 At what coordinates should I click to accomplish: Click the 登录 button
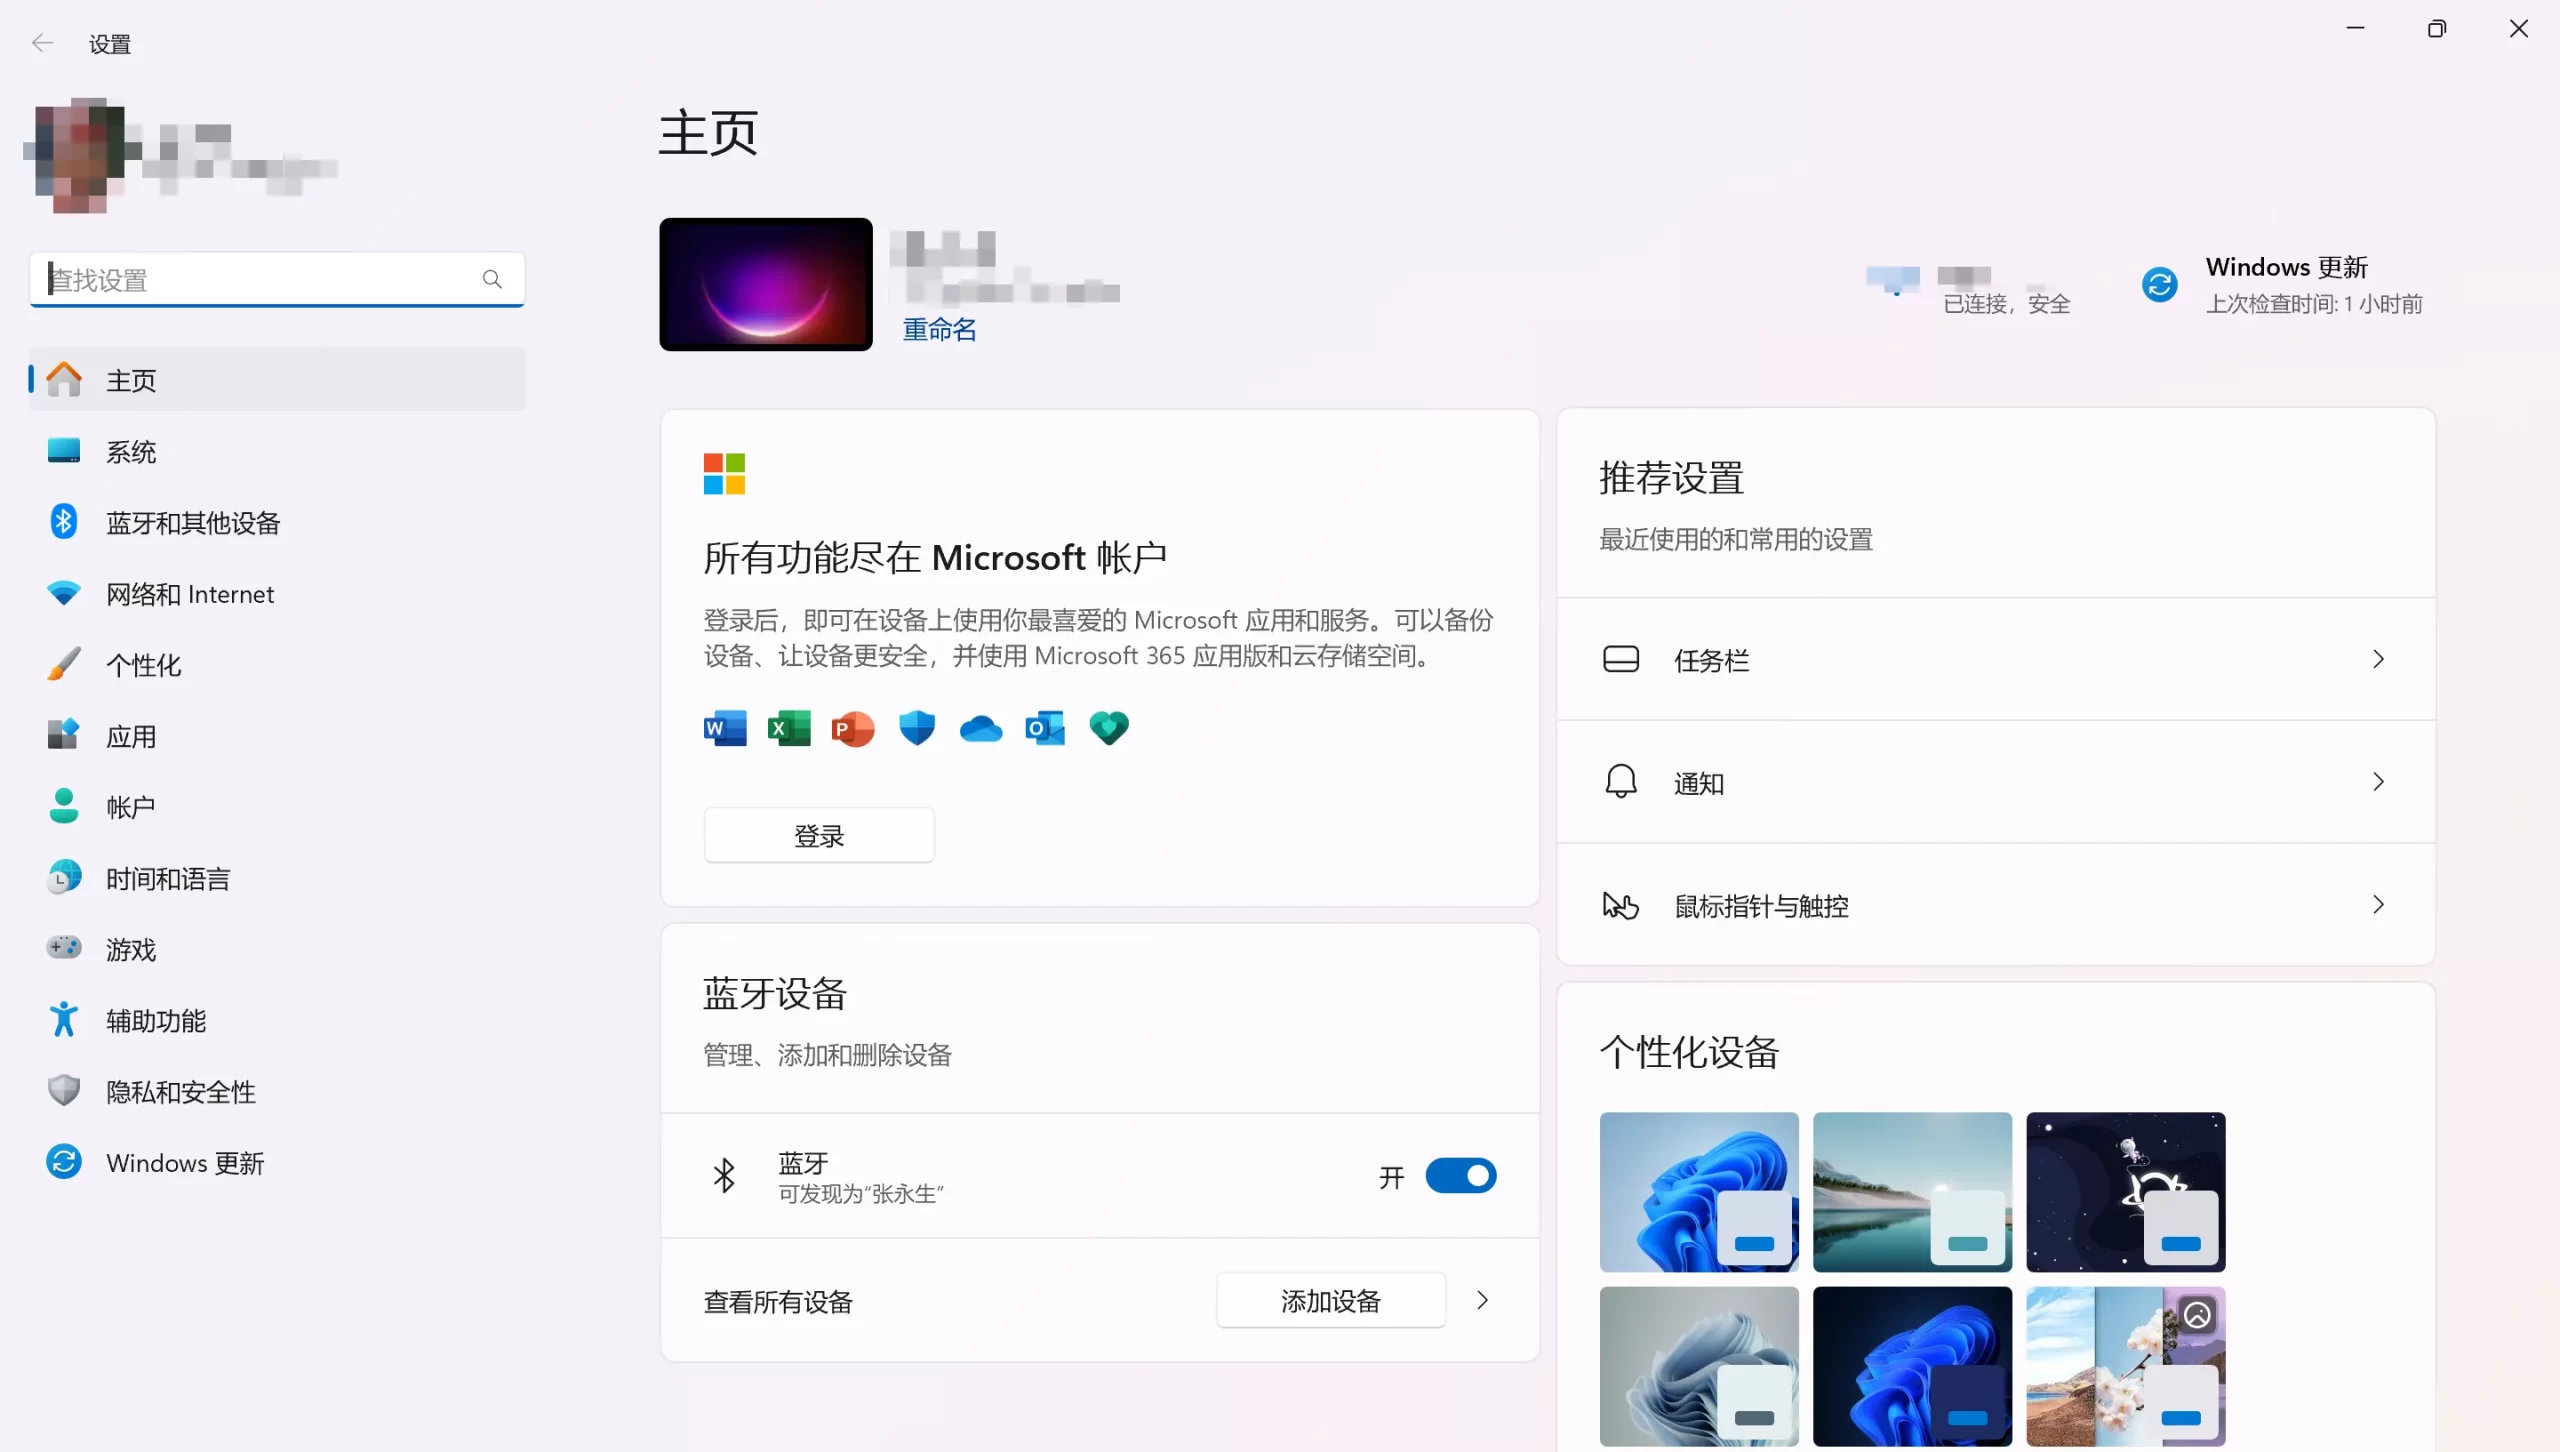pyautogui.click(x=819, y=835)
